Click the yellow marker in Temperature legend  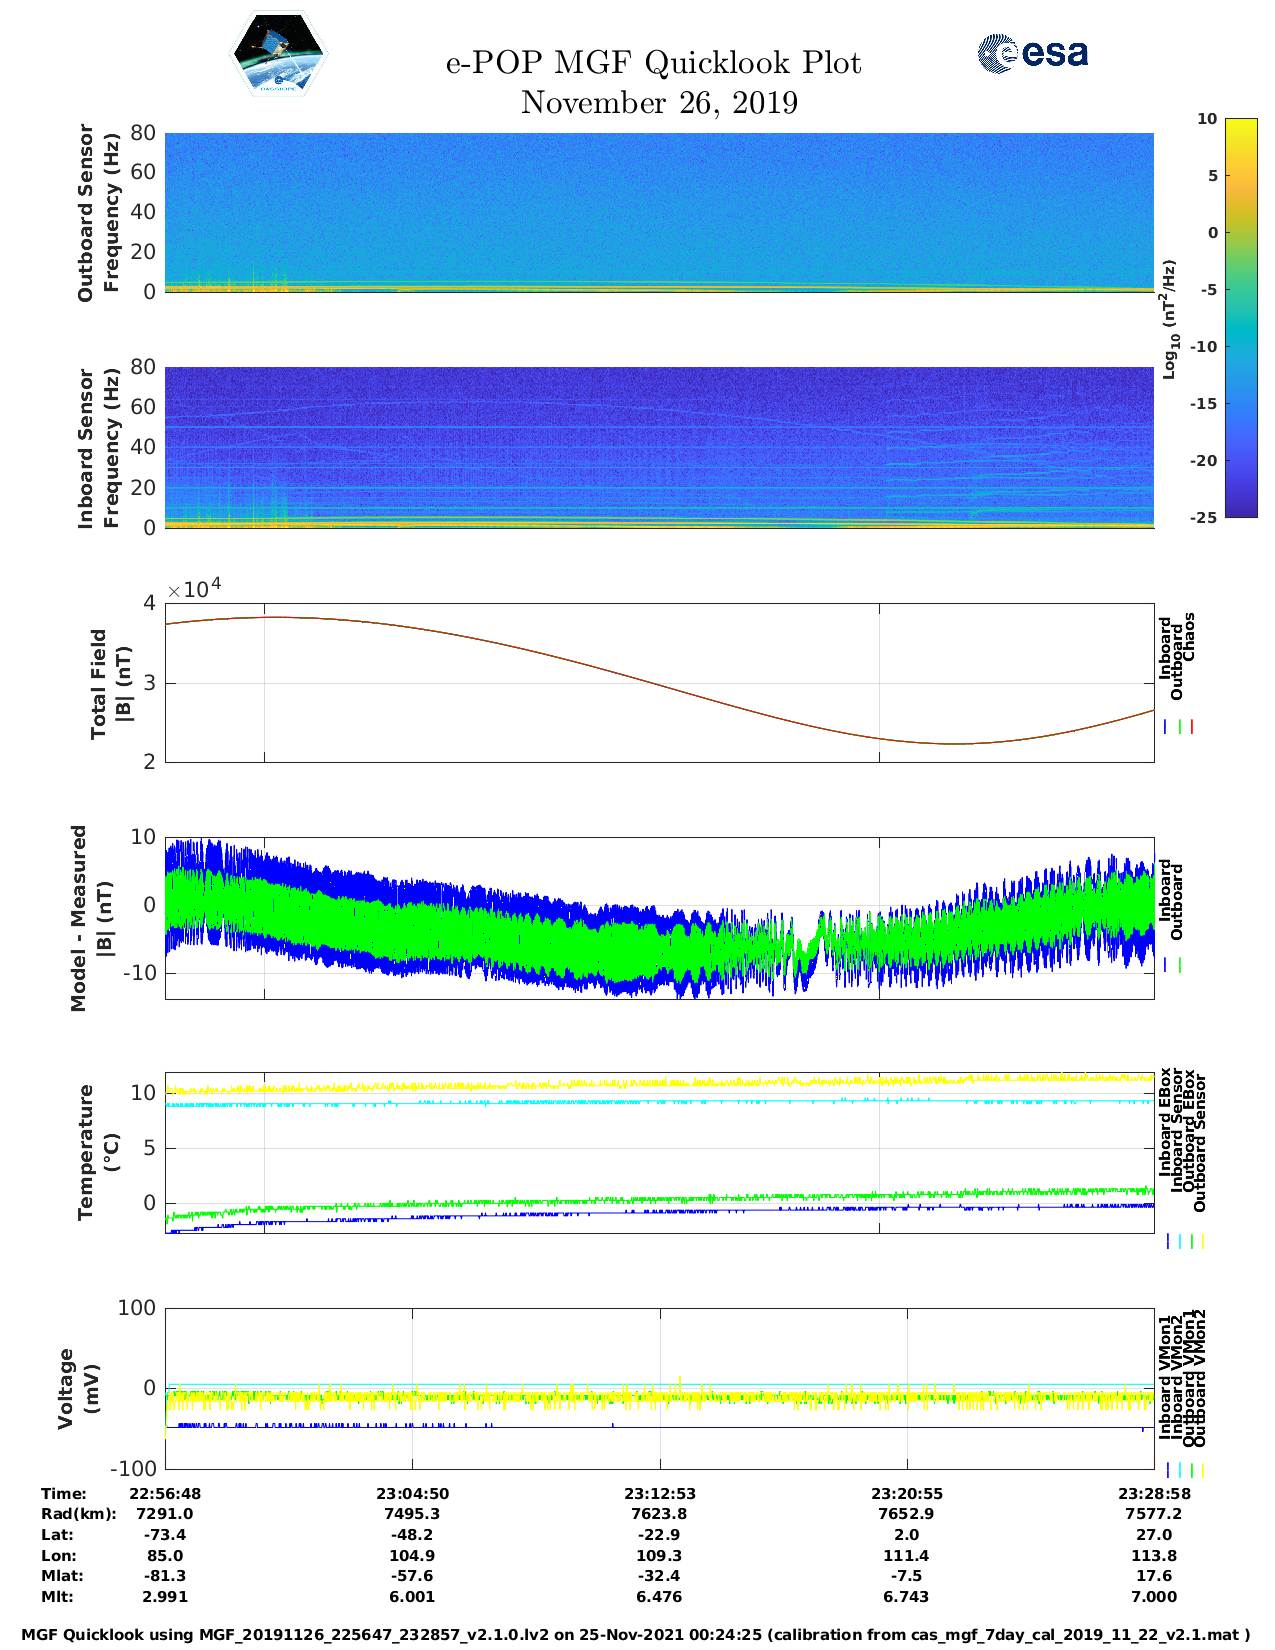coord(1202,1241)
